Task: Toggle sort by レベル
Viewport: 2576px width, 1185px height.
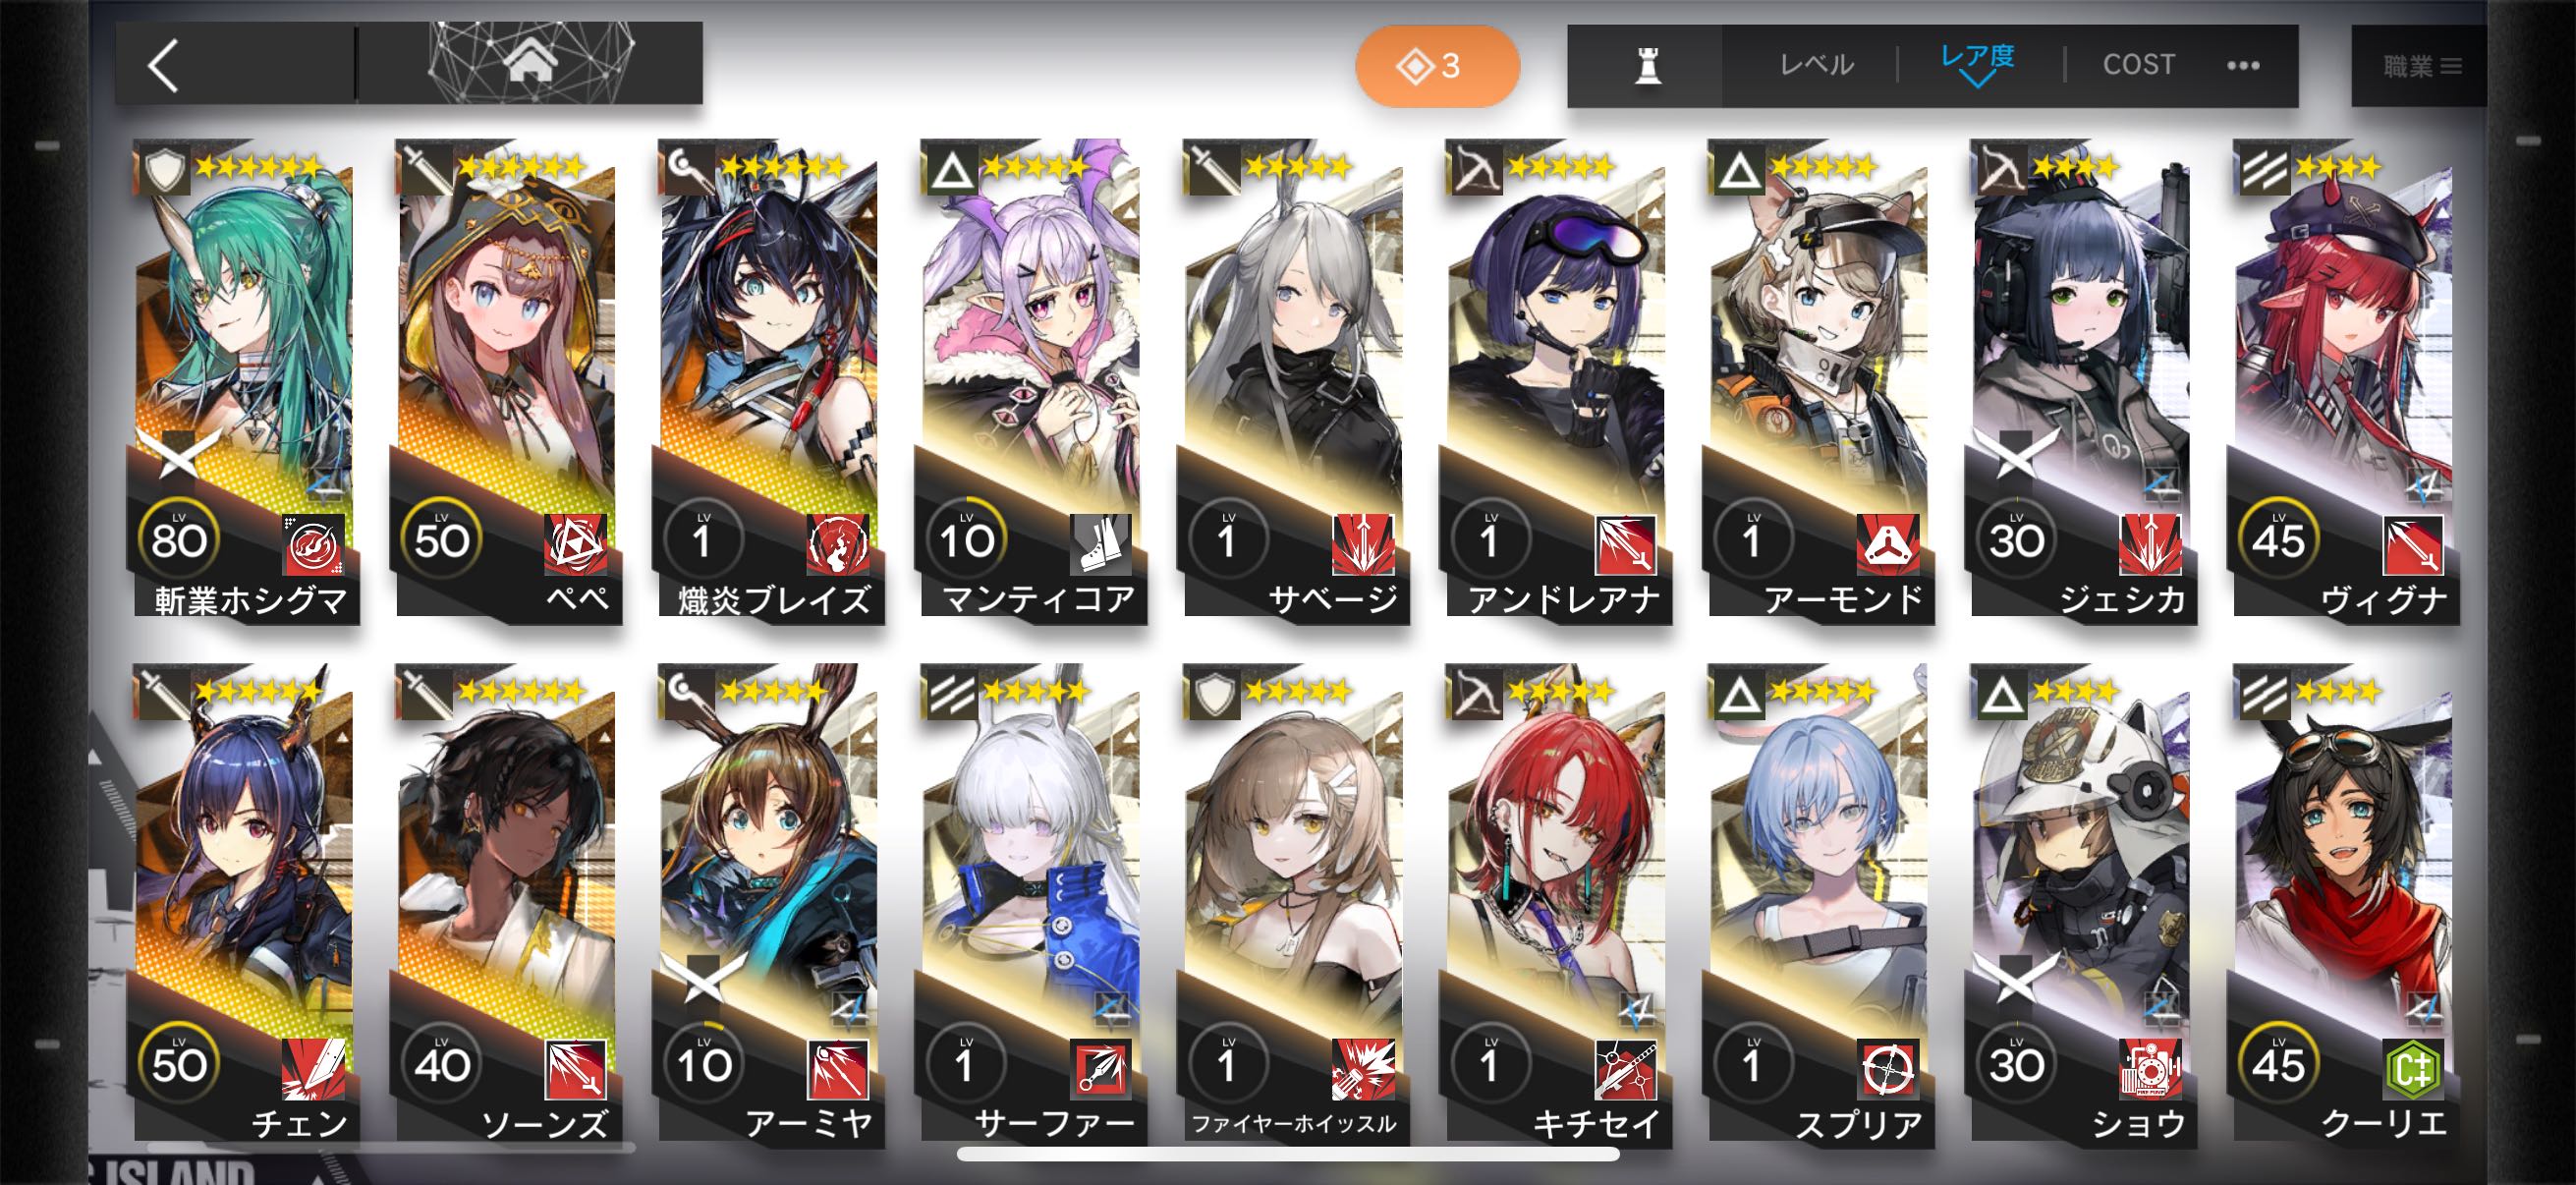Action: (x=1817, y=65)
